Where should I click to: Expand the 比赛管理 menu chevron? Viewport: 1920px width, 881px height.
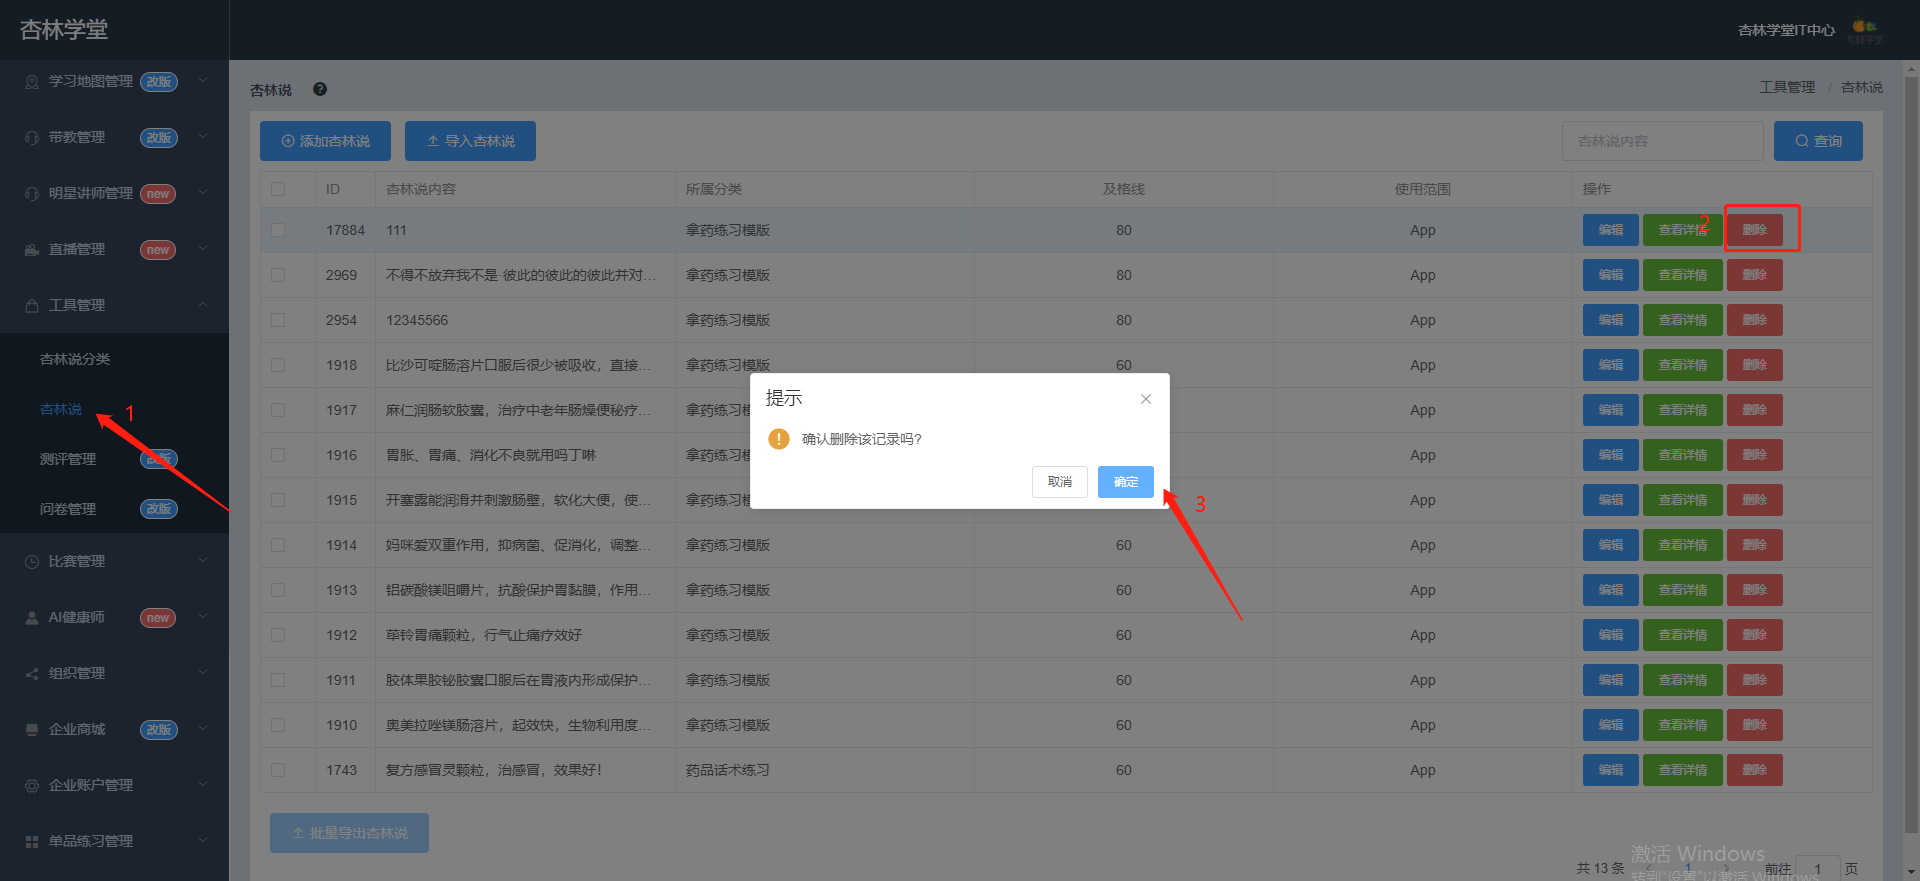[x=203, y=560]
